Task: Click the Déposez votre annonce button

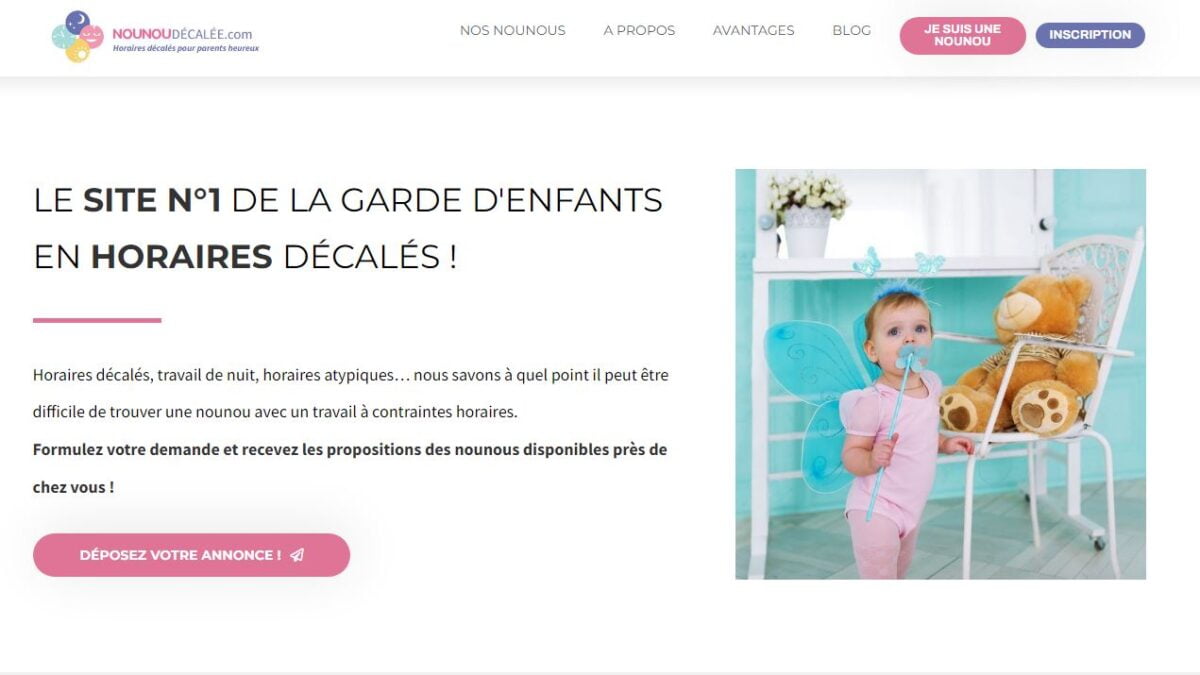Action: point(191,555)
